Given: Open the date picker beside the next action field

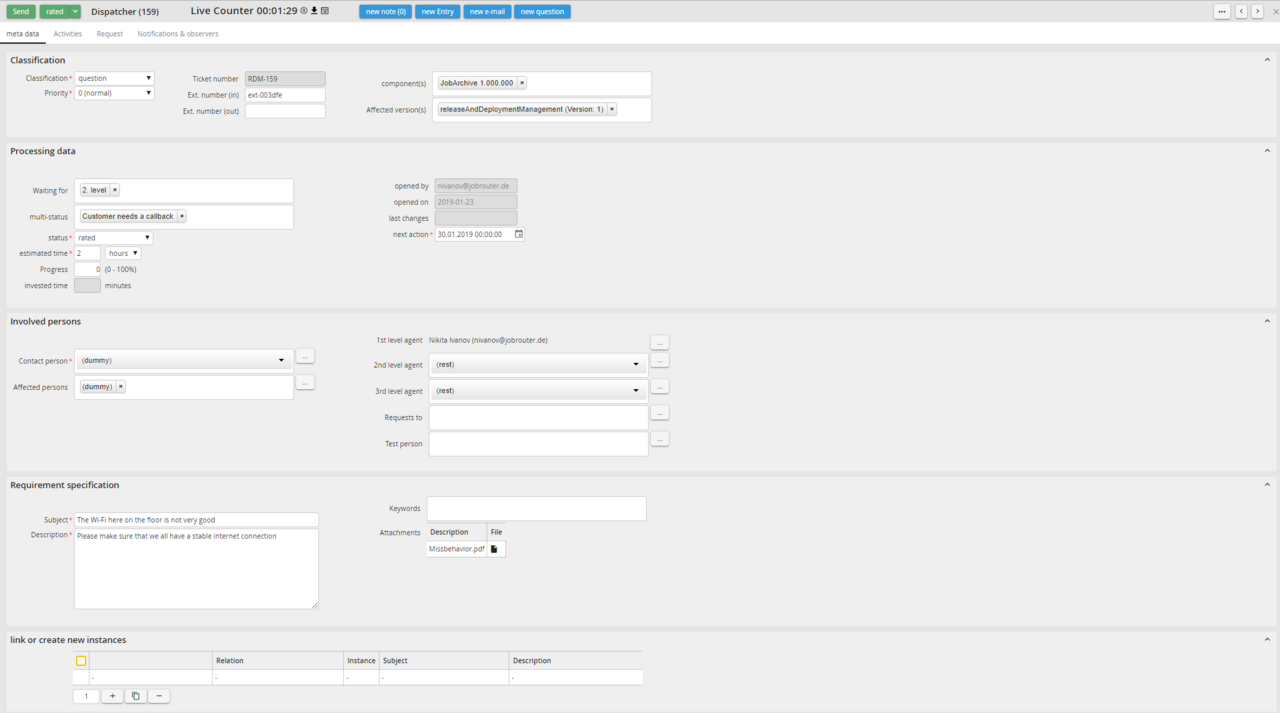Looking at the screenshot, I should (517, 234).
